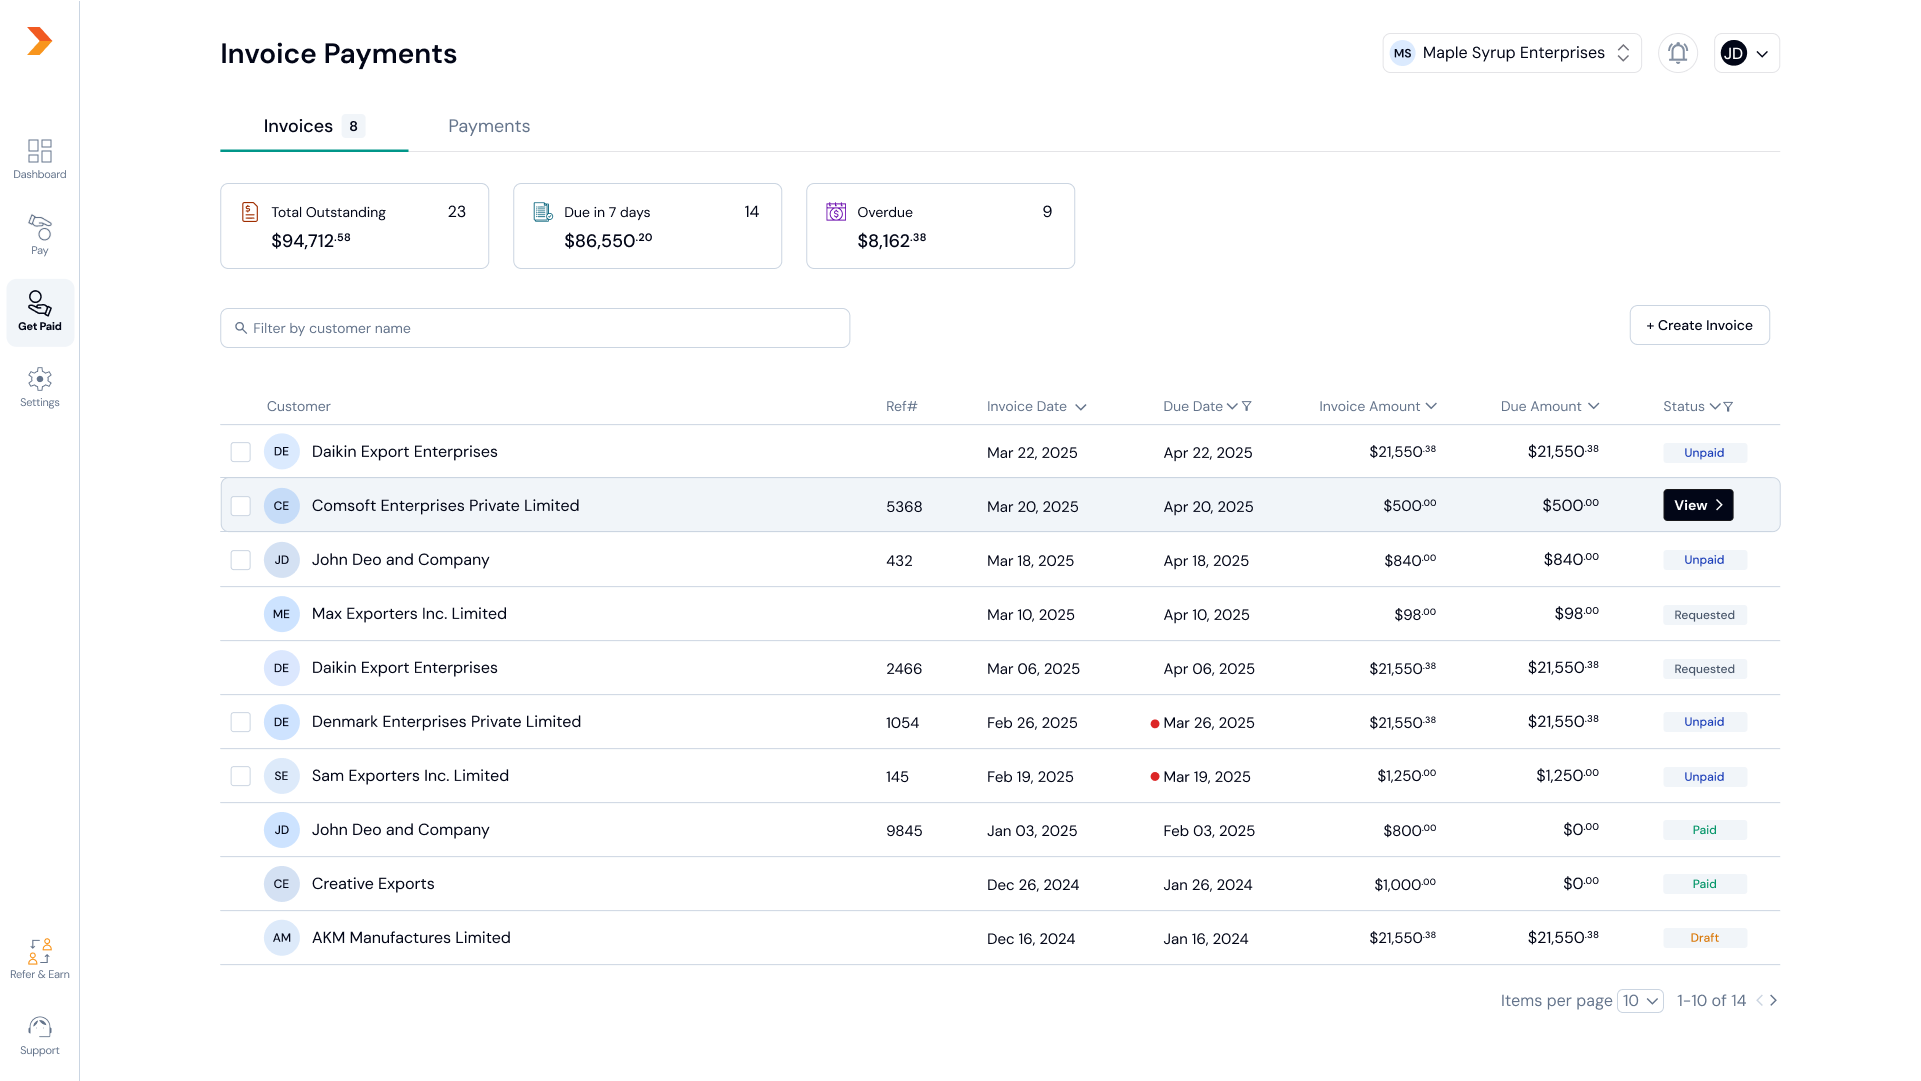The width and height of the screenshot is (1921, 1081).
Task: Click the Create Invoice button
Action: pos(1699,325)
